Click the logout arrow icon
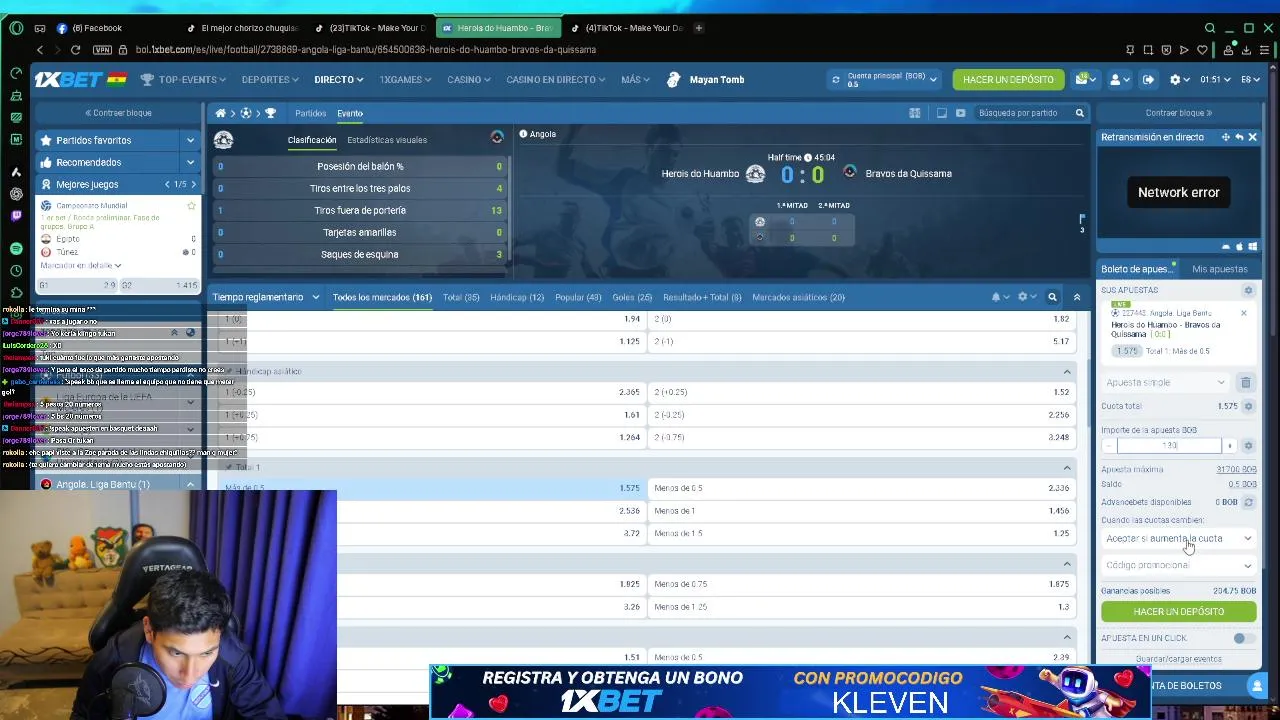1280x720 pixels. (x=1148, y=79)
